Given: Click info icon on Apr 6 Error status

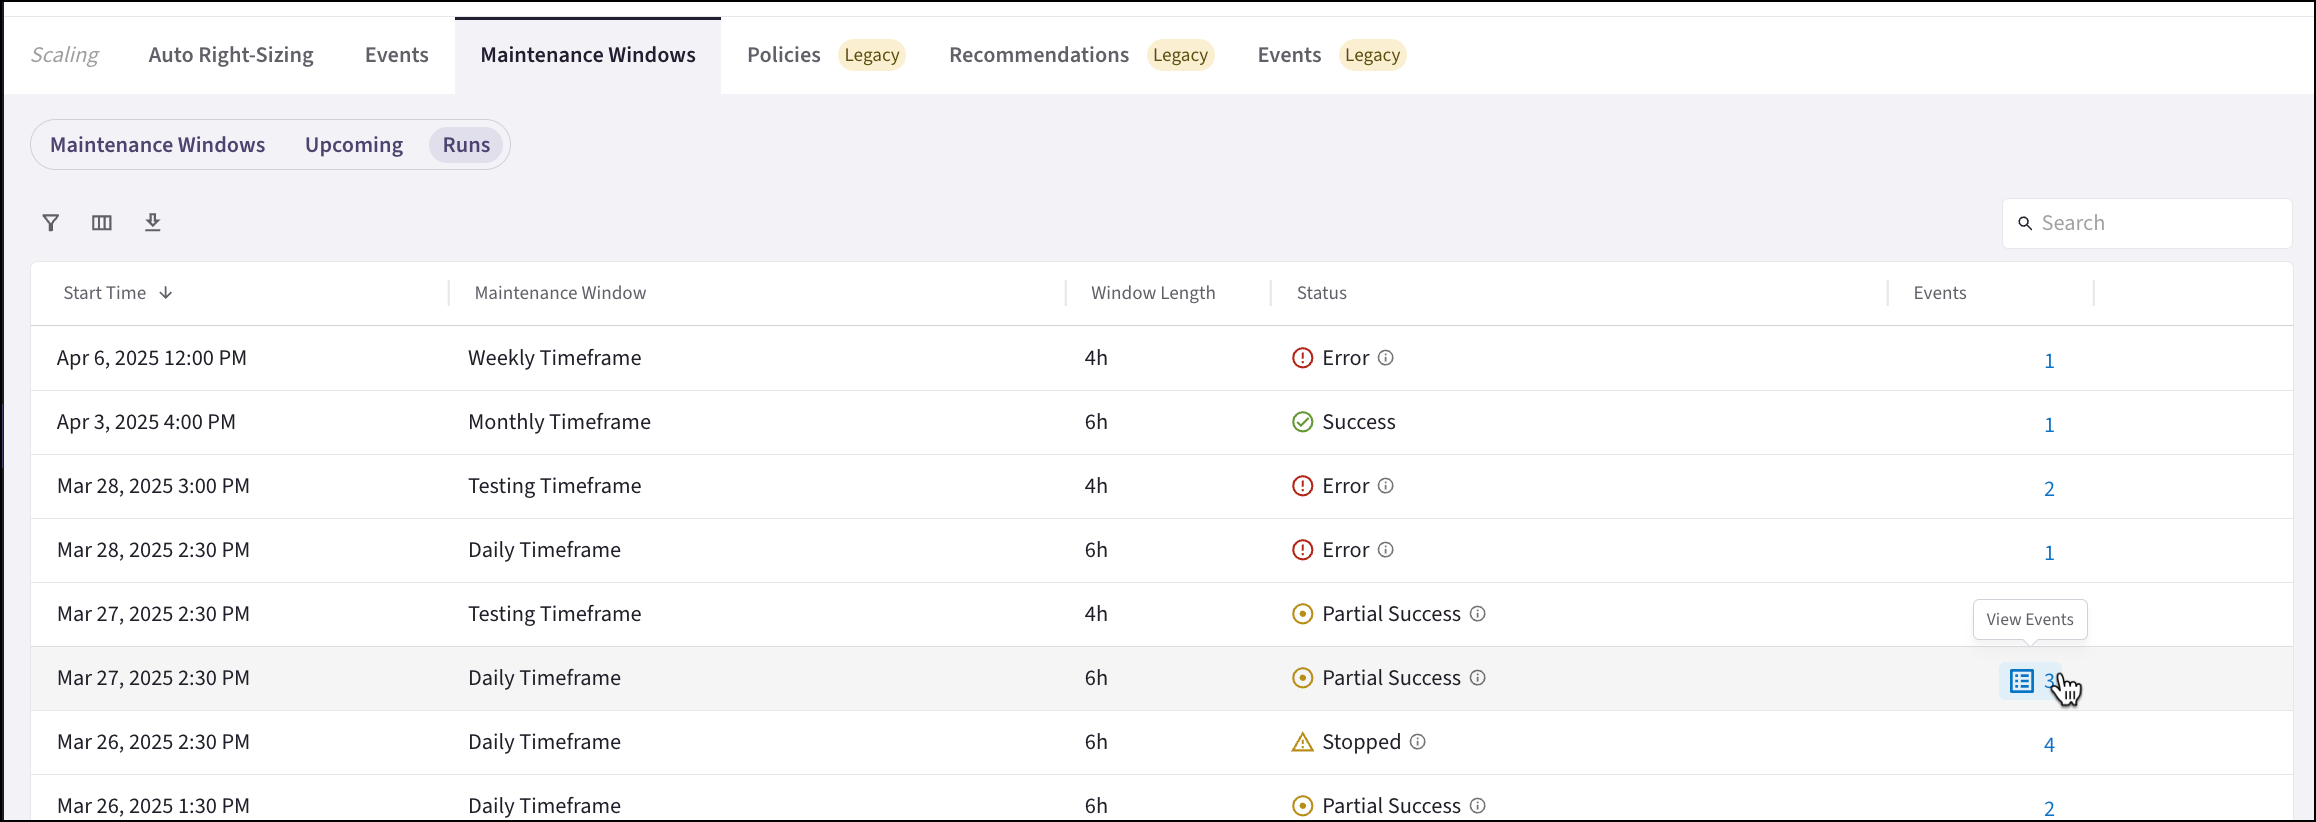Looking at the screenshot, I should click(x=1385, y=358).
